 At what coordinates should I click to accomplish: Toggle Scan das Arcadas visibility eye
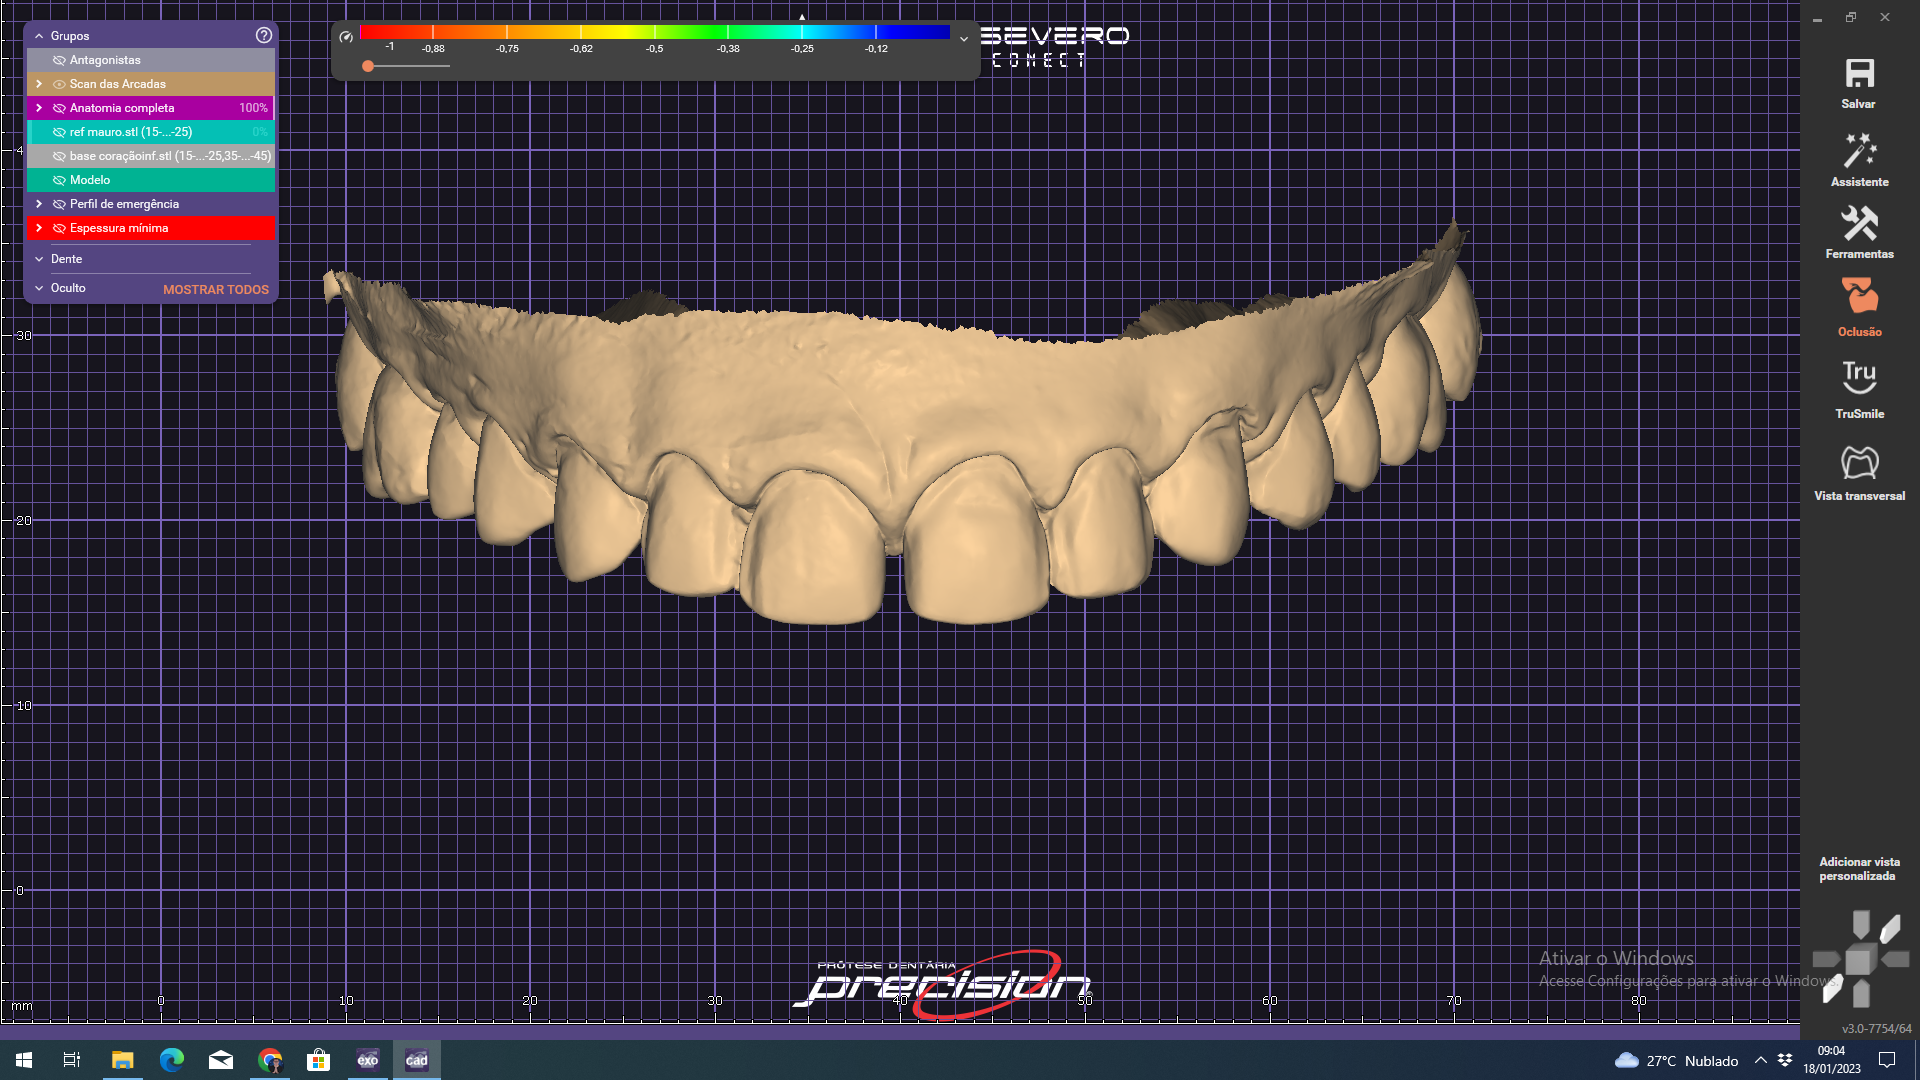tap(59, 84)
